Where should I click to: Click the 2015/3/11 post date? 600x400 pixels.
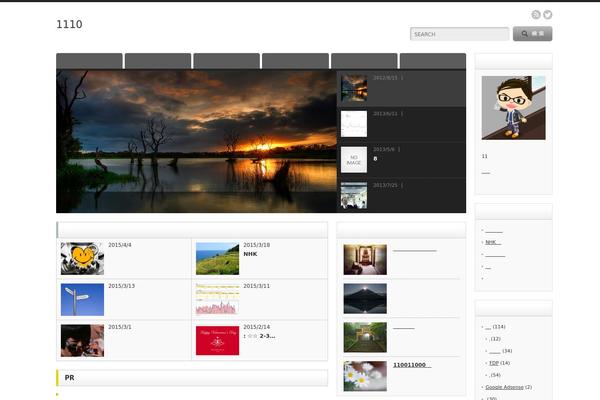coord(256,286)
